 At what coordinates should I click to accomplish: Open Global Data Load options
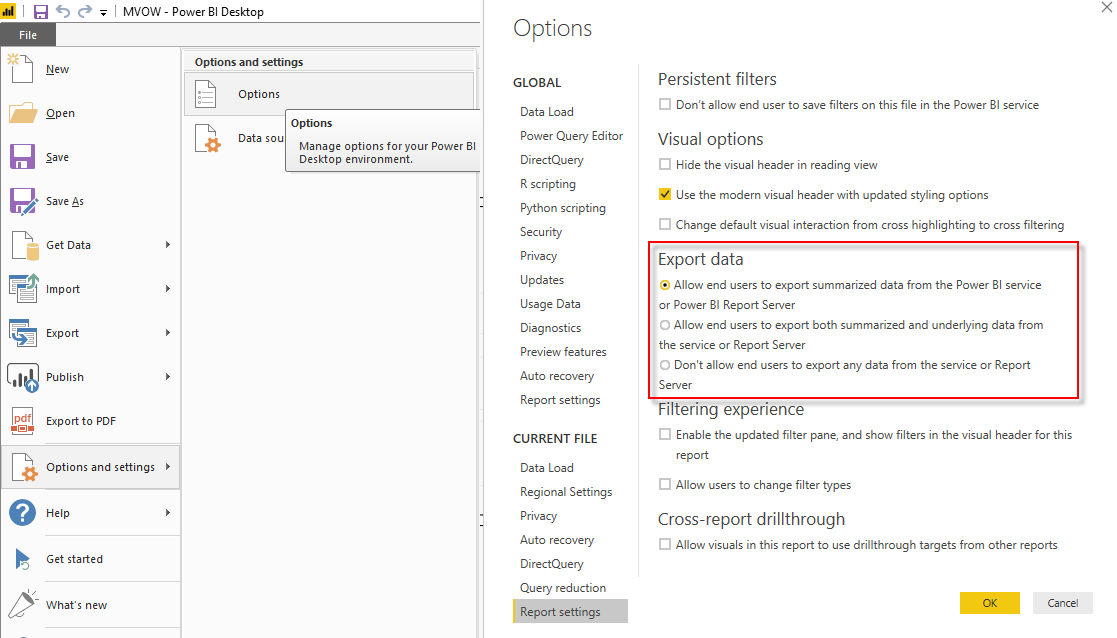546,112
